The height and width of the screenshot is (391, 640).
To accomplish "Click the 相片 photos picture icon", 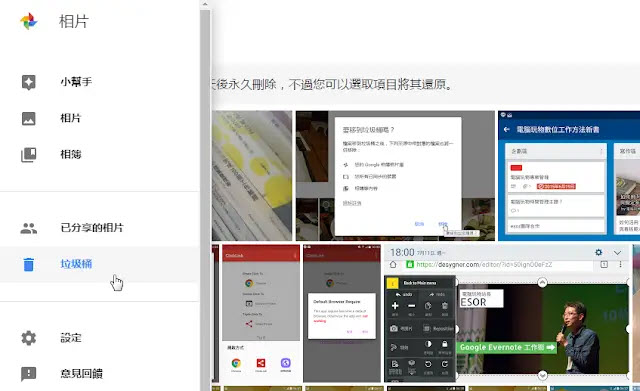I will pyautogui.click(x=29, y=118).
